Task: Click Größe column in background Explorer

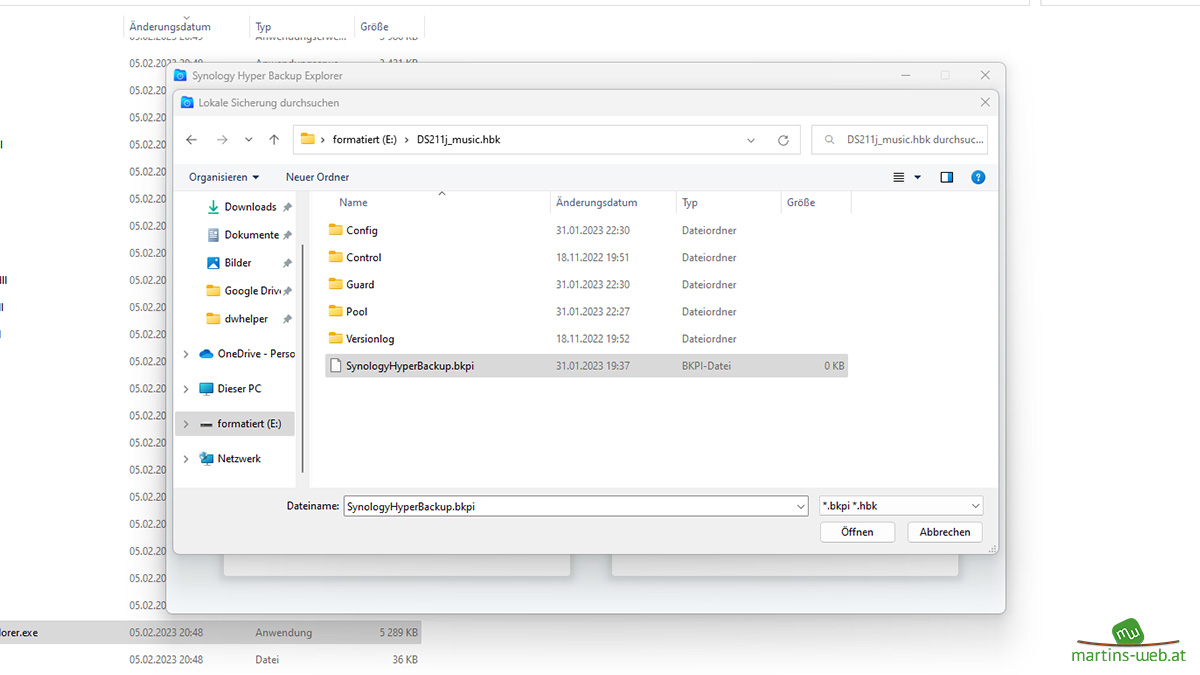Action: [375, 27]
